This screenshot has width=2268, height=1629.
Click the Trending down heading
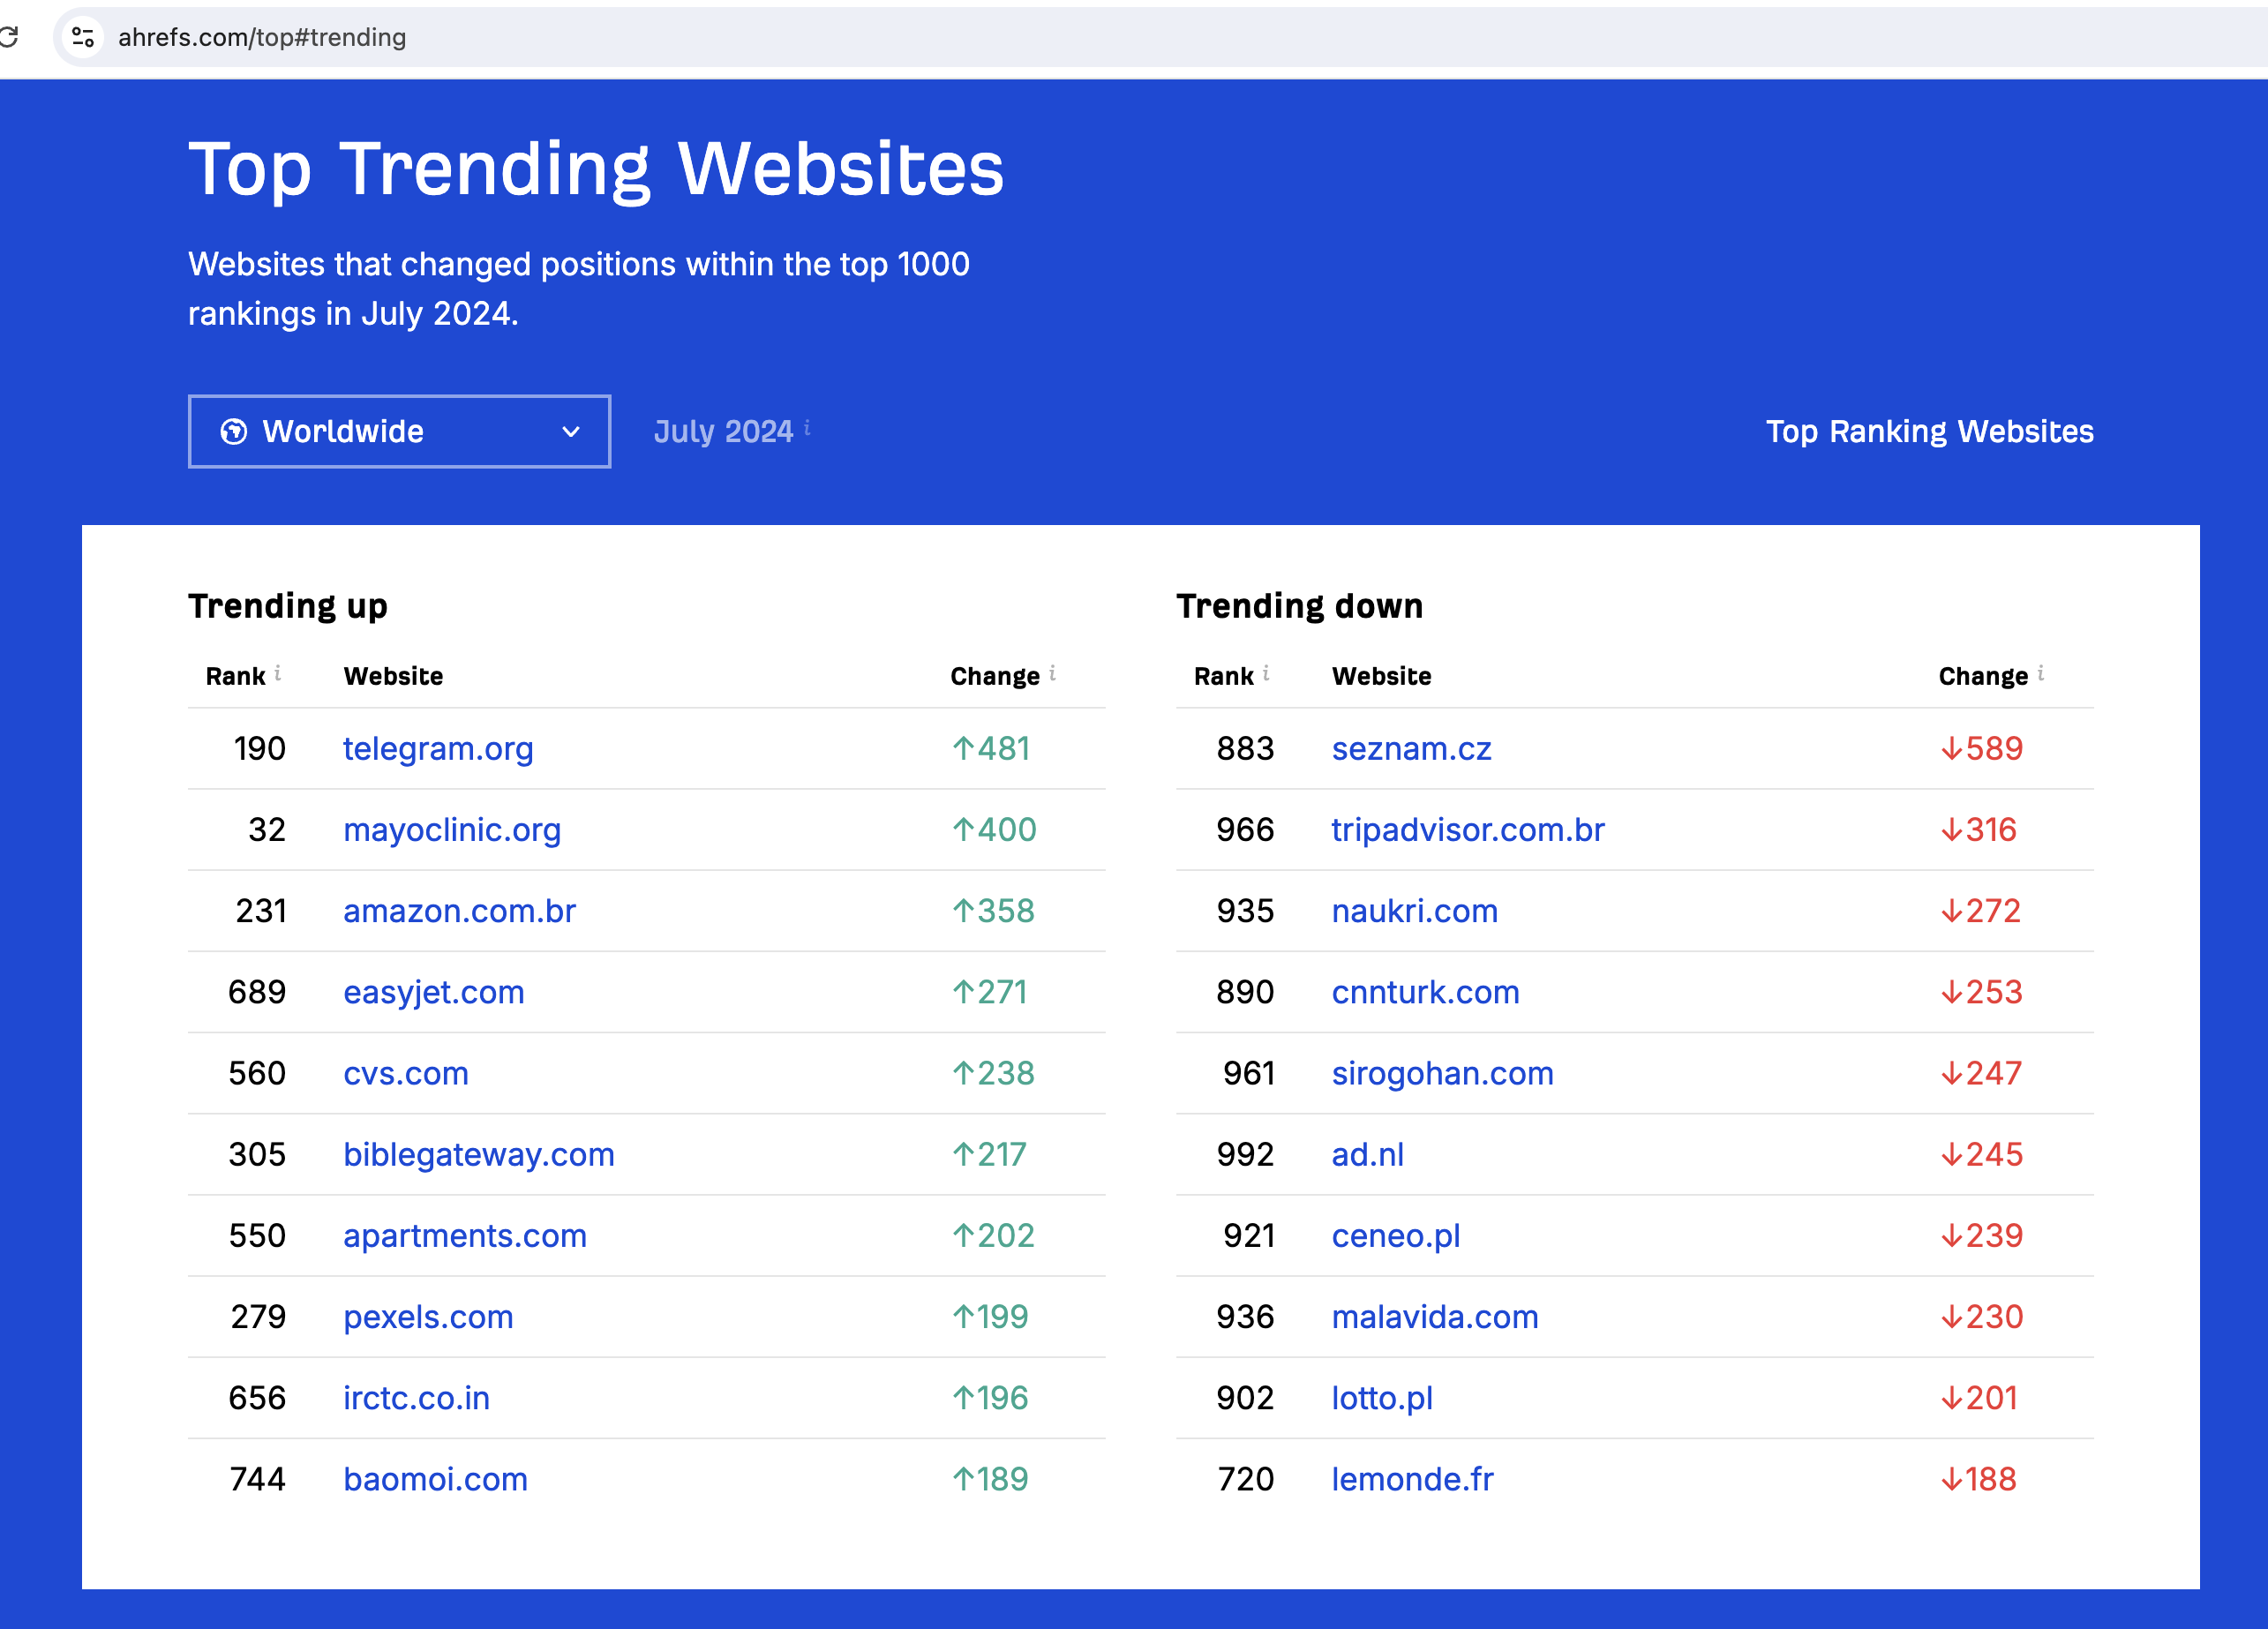[1299, 605]
